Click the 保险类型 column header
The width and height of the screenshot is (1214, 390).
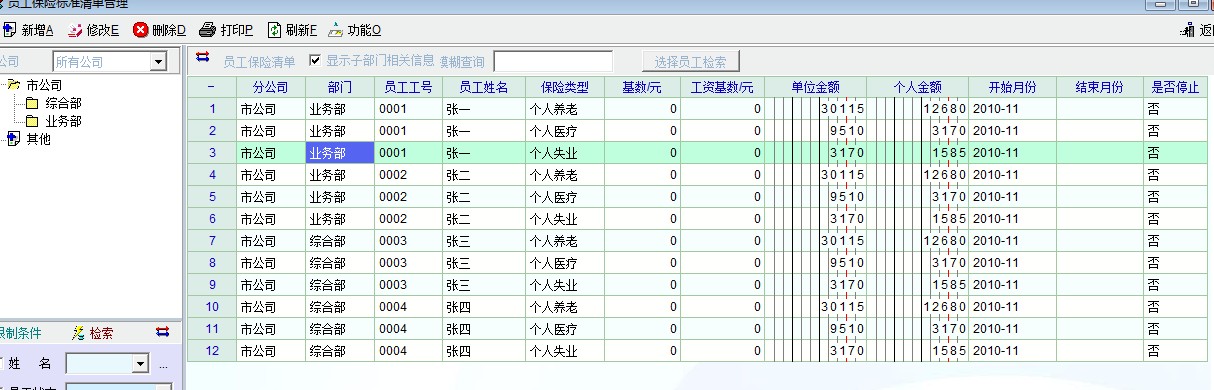[565, 87]
